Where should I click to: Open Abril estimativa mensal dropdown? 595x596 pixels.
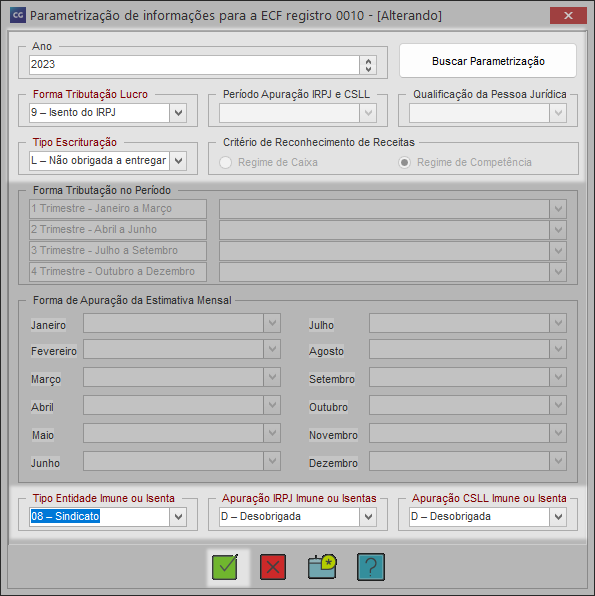[272, 405]
